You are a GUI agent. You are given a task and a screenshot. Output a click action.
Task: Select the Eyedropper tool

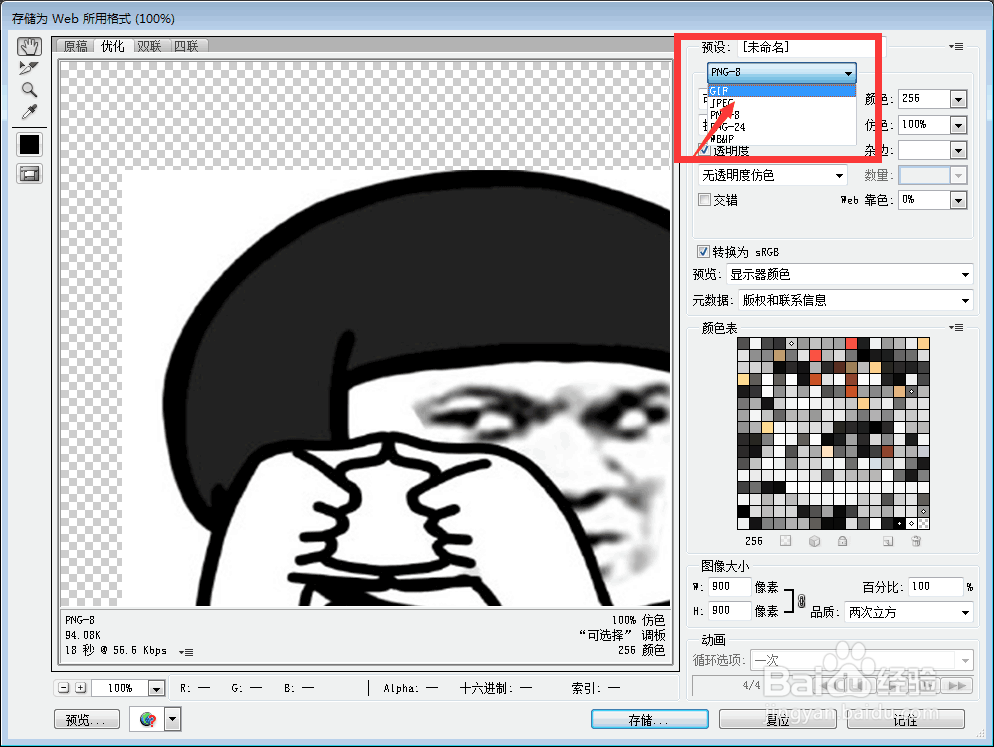point(29,112)
